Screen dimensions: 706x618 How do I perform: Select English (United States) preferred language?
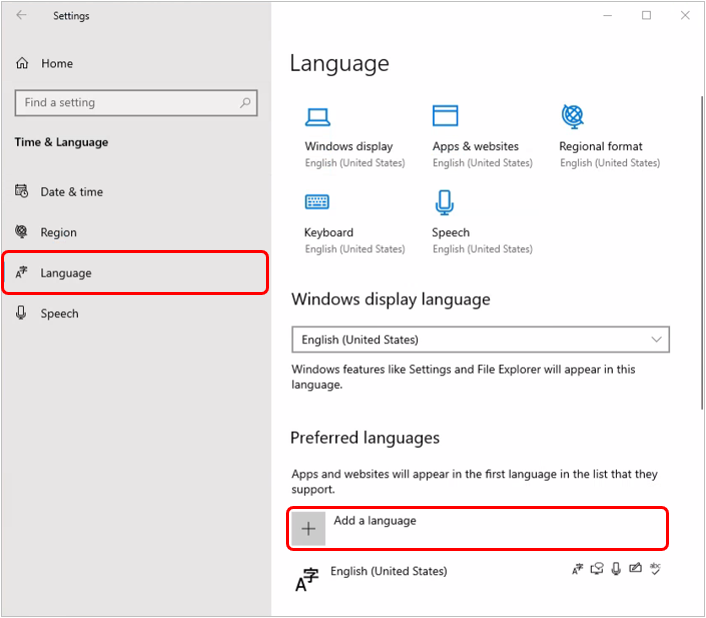pos(480,577)
